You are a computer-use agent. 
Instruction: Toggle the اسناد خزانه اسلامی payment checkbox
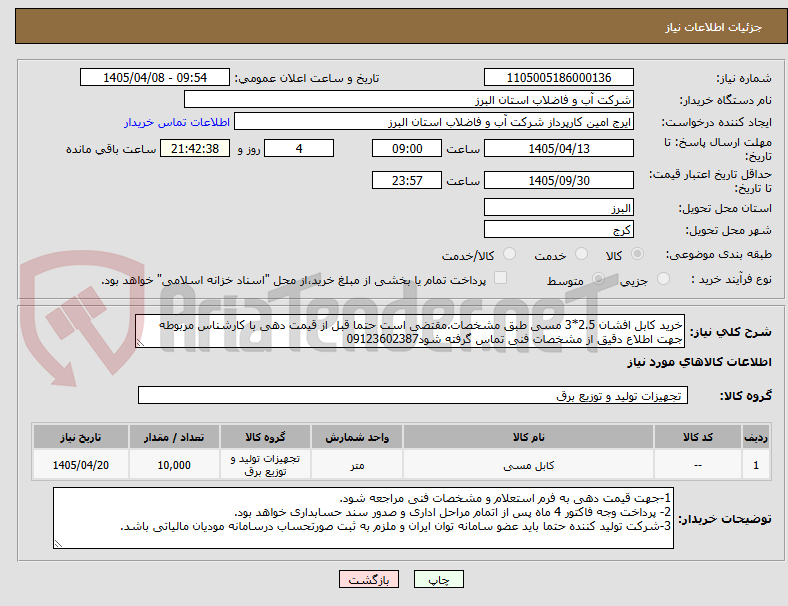501,278
